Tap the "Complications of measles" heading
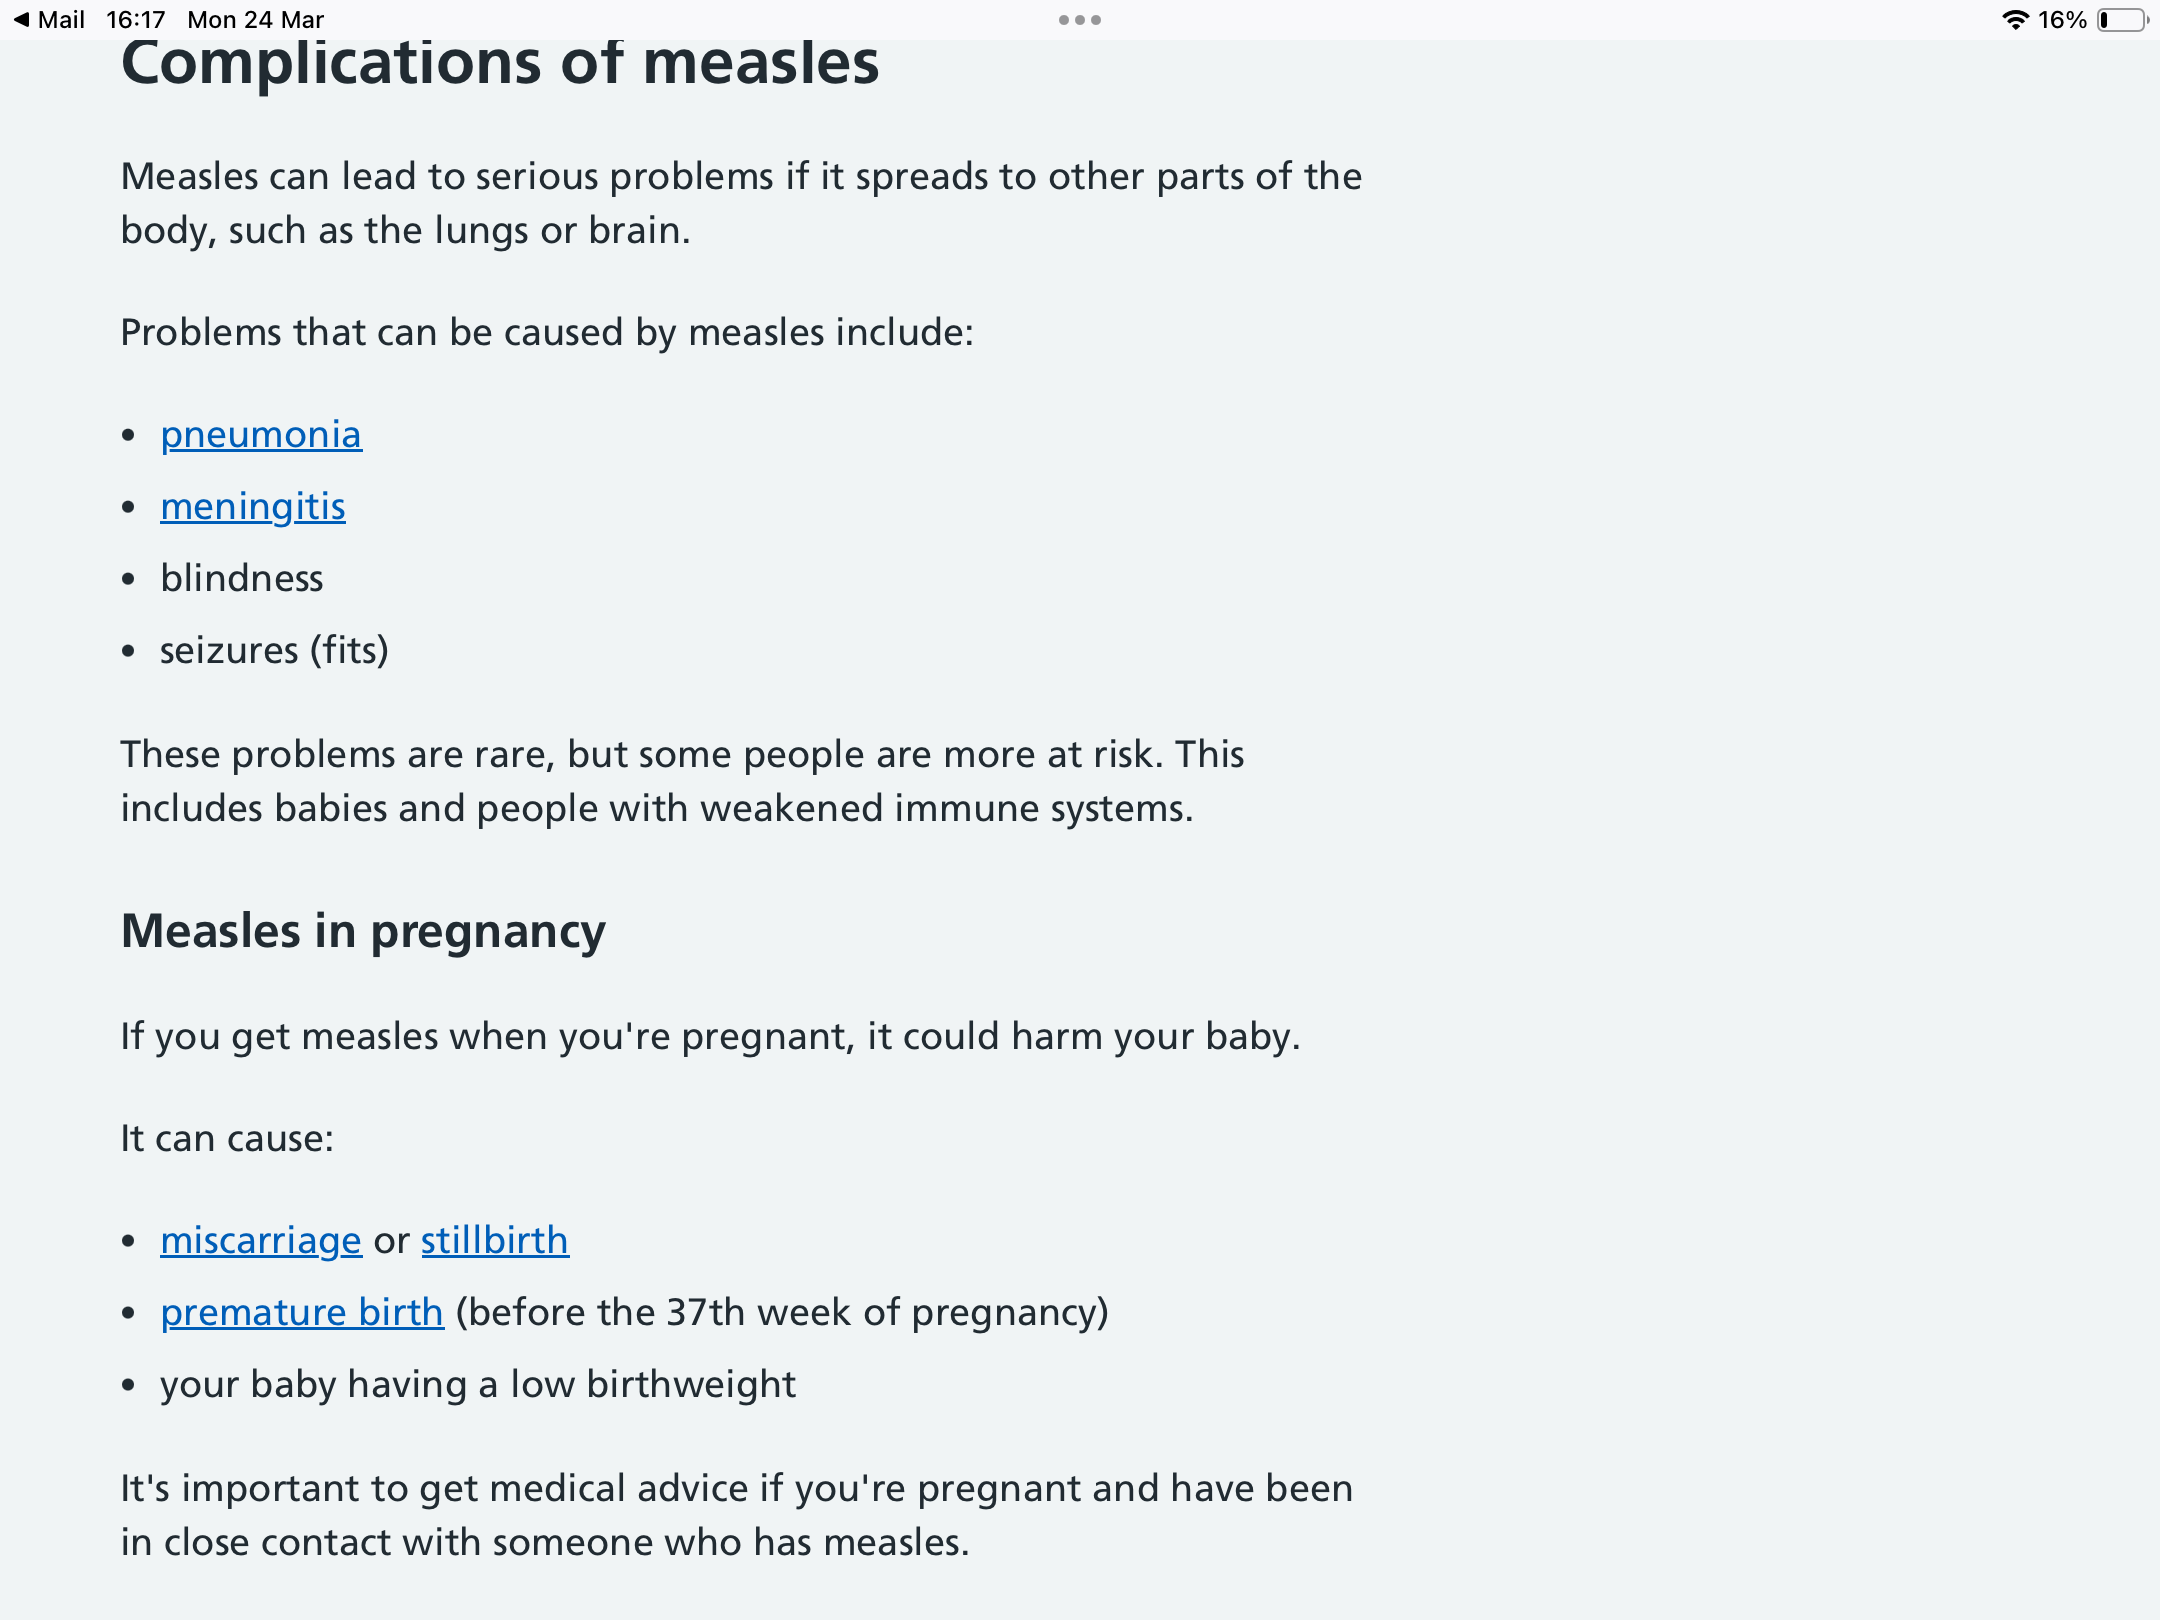The width and height of the screenshot is (2160, 1620). click(x=500, y=64)
